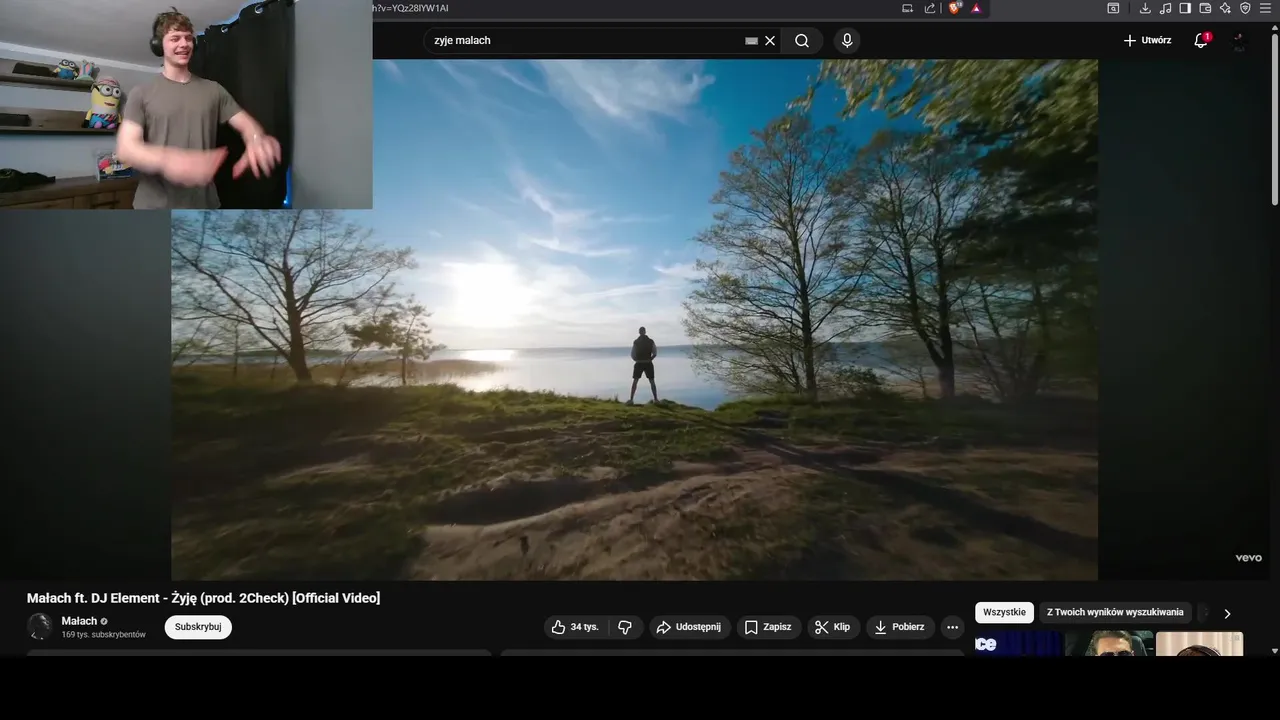Viewport: 1280px width, 720px height.
Task: Toggle the browser sidebar panel icon
Action: [1185, 8]
